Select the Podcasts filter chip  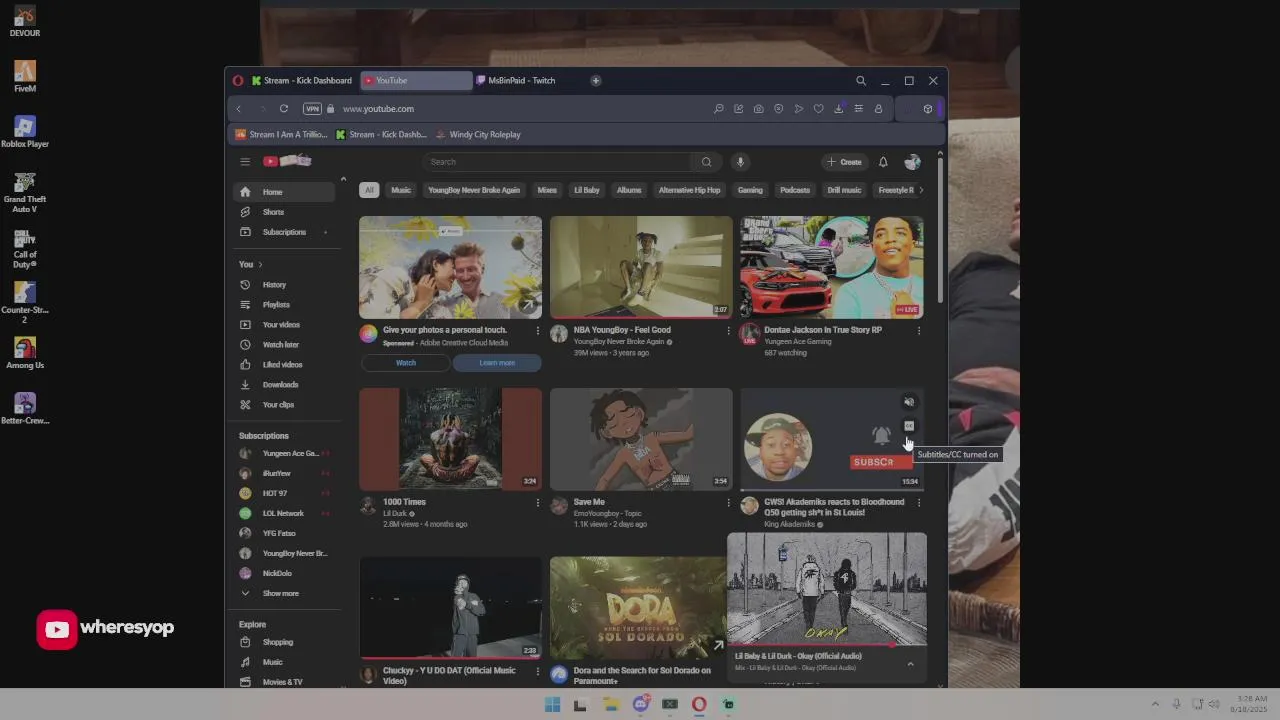point(795,190)
